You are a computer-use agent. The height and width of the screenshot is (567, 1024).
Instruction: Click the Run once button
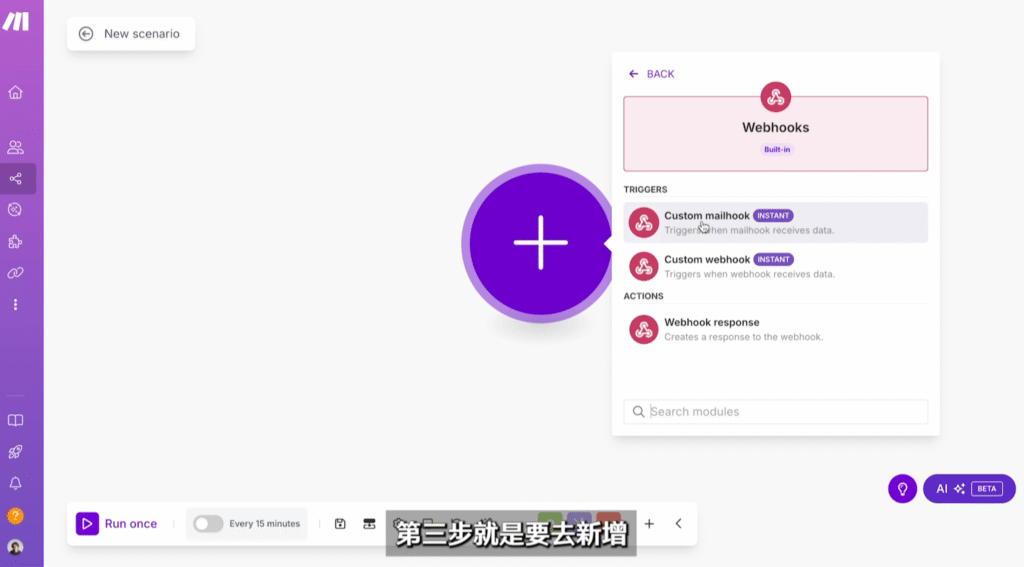point(118,524)
